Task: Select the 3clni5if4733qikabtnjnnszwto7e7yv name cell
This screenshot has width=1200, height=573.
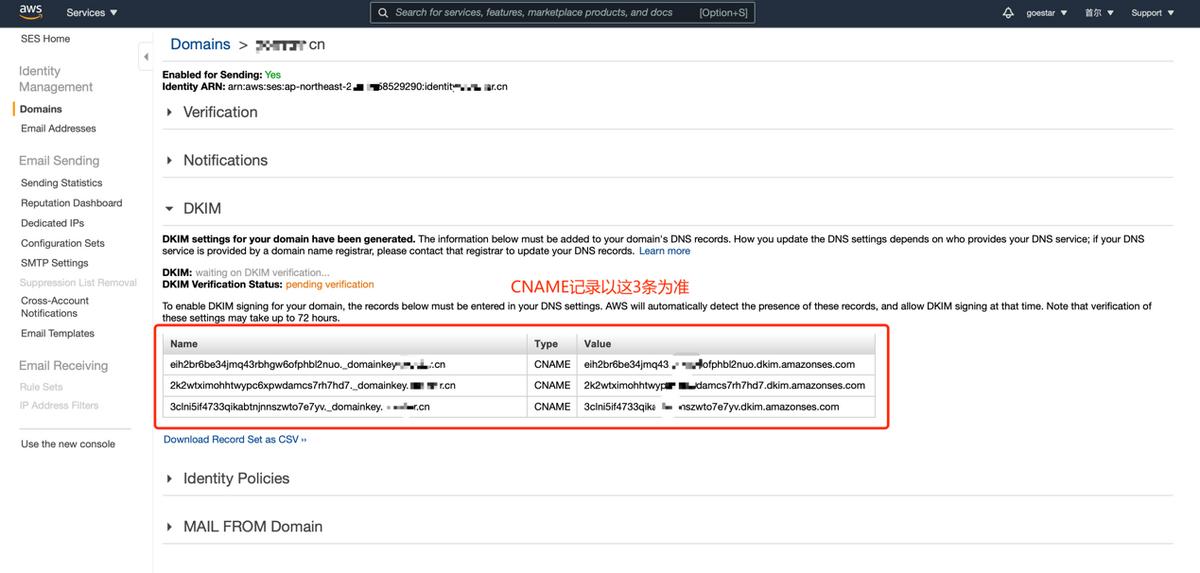Action: tap(346, 407)
